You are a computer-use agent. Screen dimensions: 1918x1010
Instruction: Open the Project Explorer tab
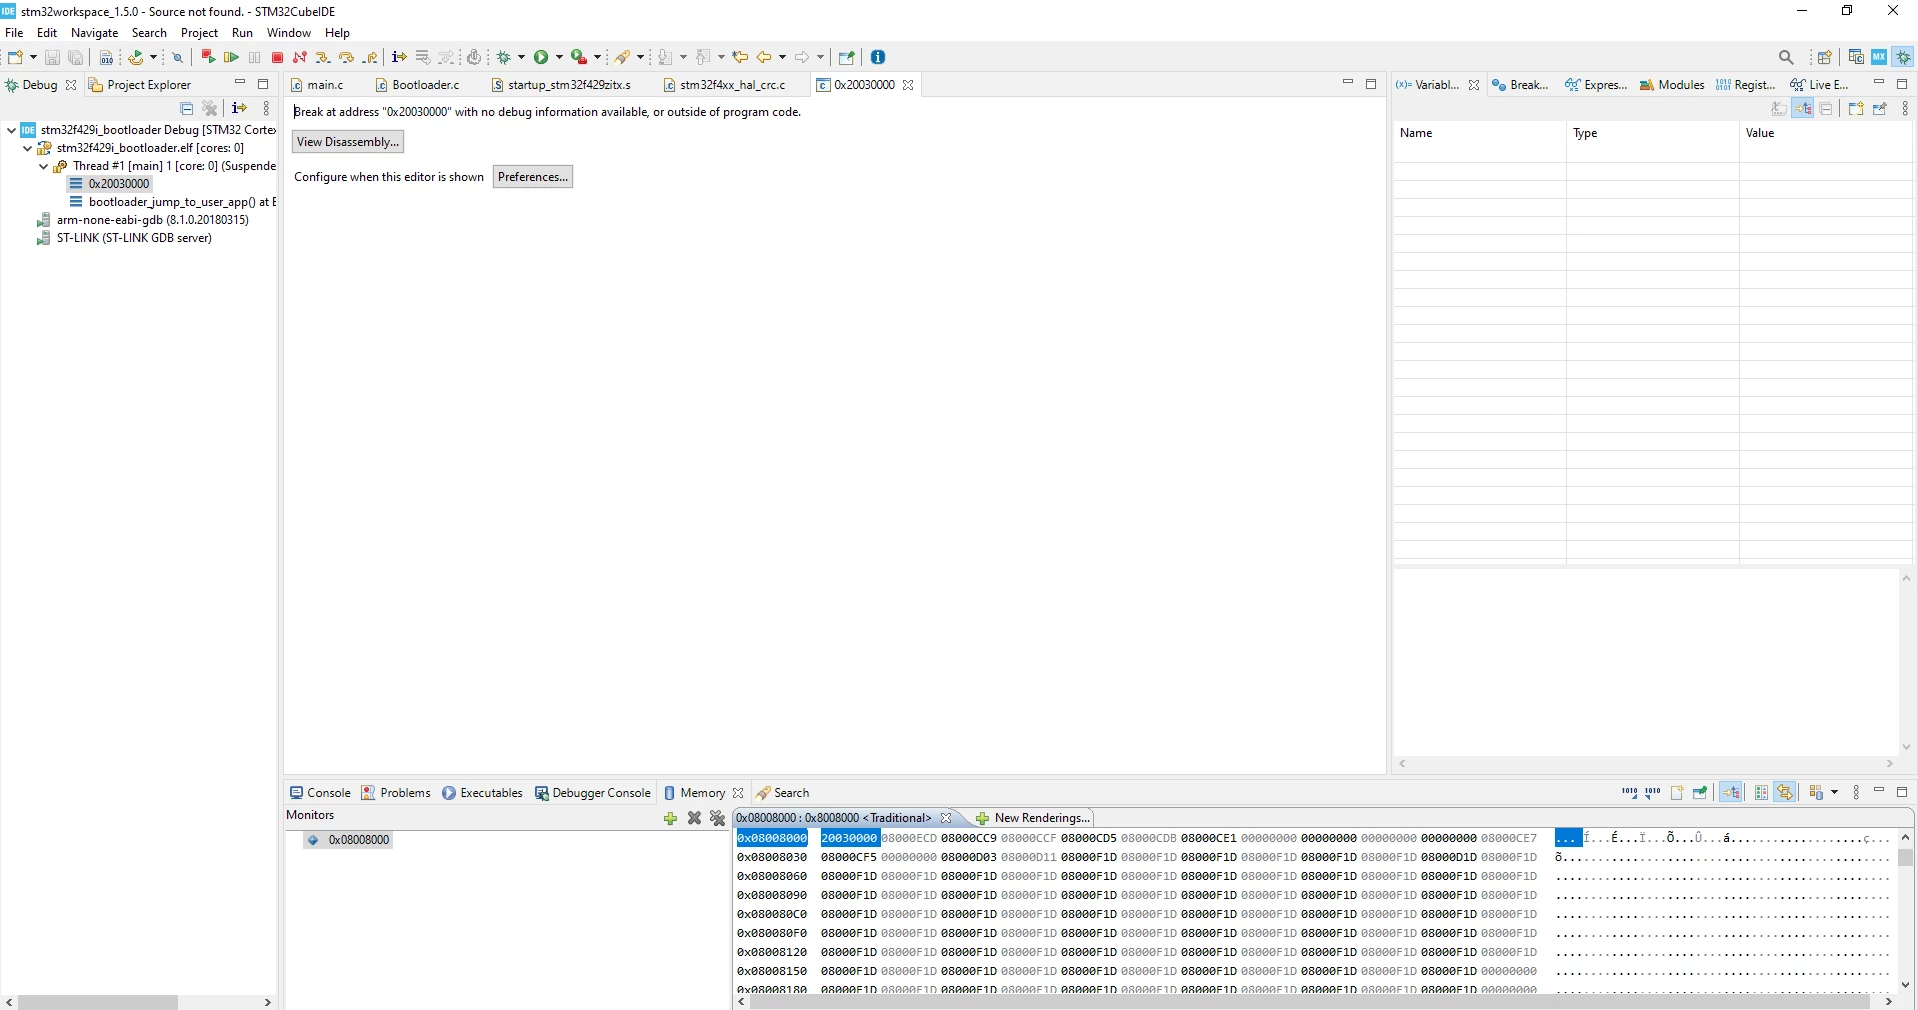point(139,85)
